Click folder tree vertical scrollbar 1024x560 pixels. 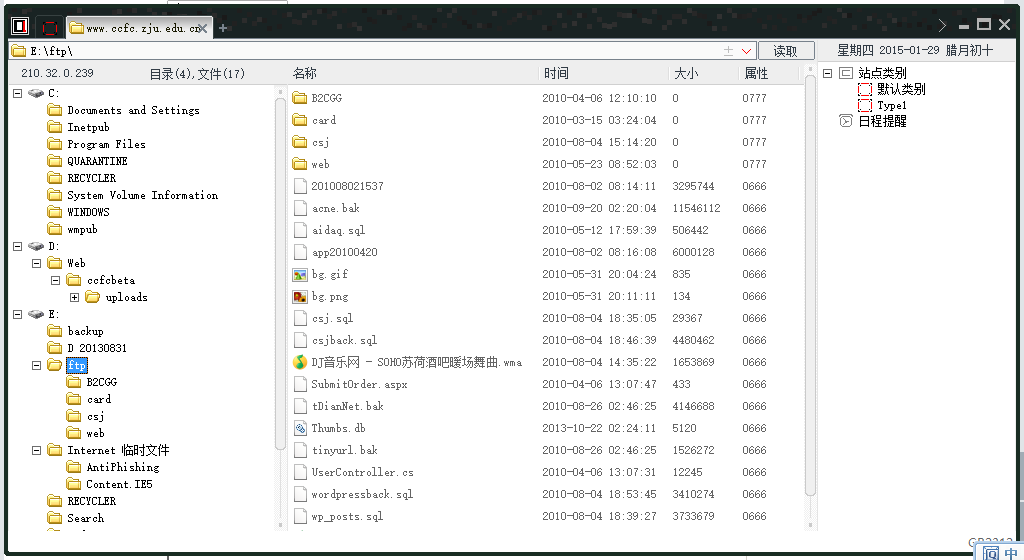coord(281,274)
